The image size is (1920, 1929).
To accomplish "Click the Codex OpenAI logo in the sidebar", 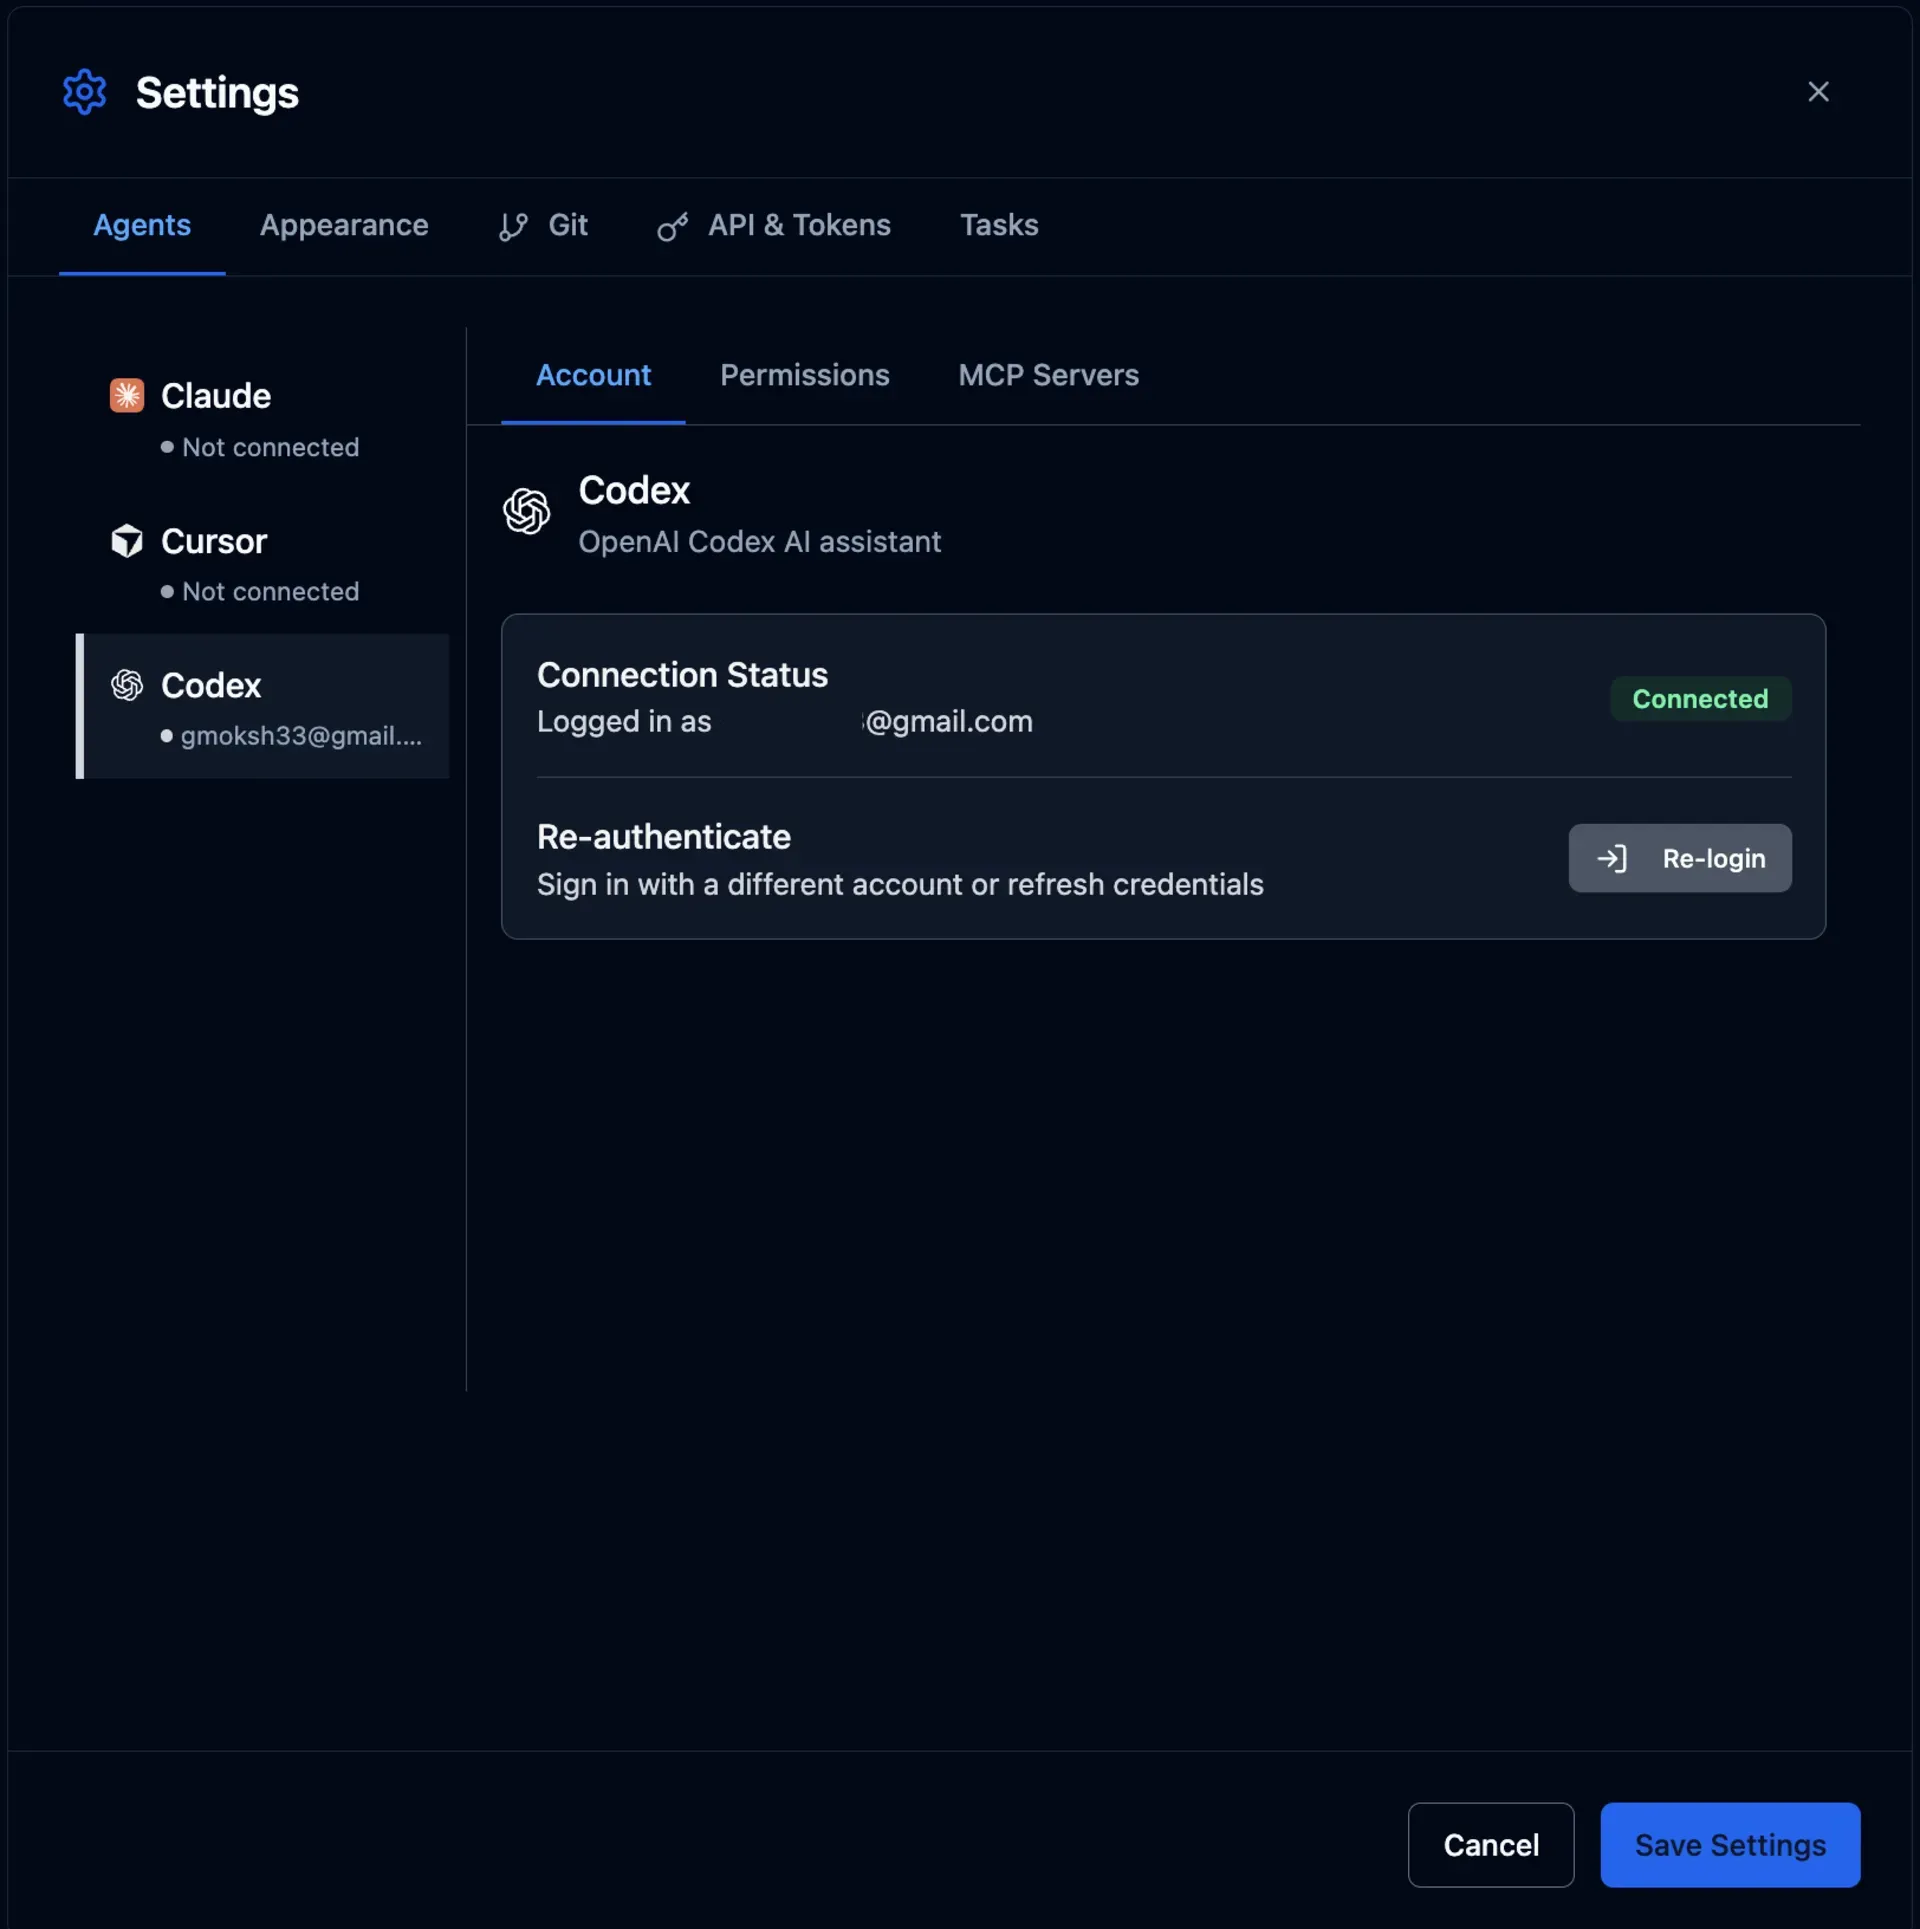I will tap(127, 685).
